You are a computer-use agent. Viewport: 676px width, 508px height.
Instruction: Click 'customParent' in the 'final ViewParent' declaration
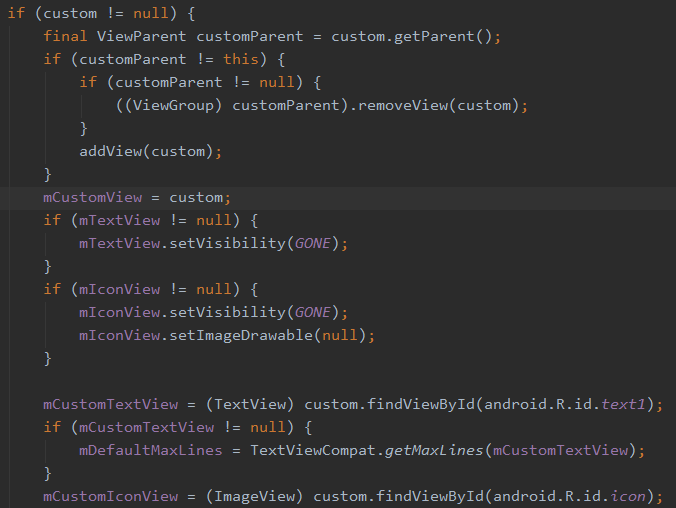250,36
